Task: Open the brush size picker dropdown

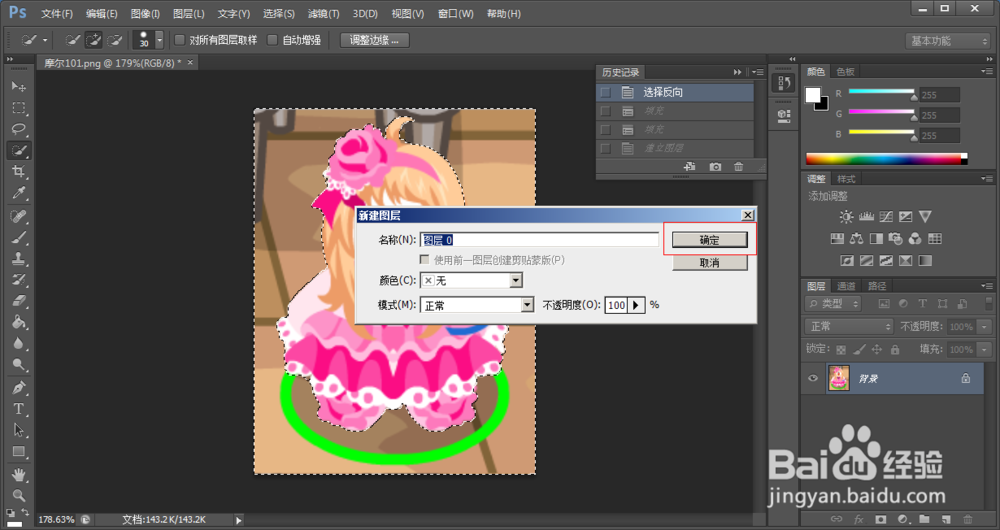Action: point(159,40)
